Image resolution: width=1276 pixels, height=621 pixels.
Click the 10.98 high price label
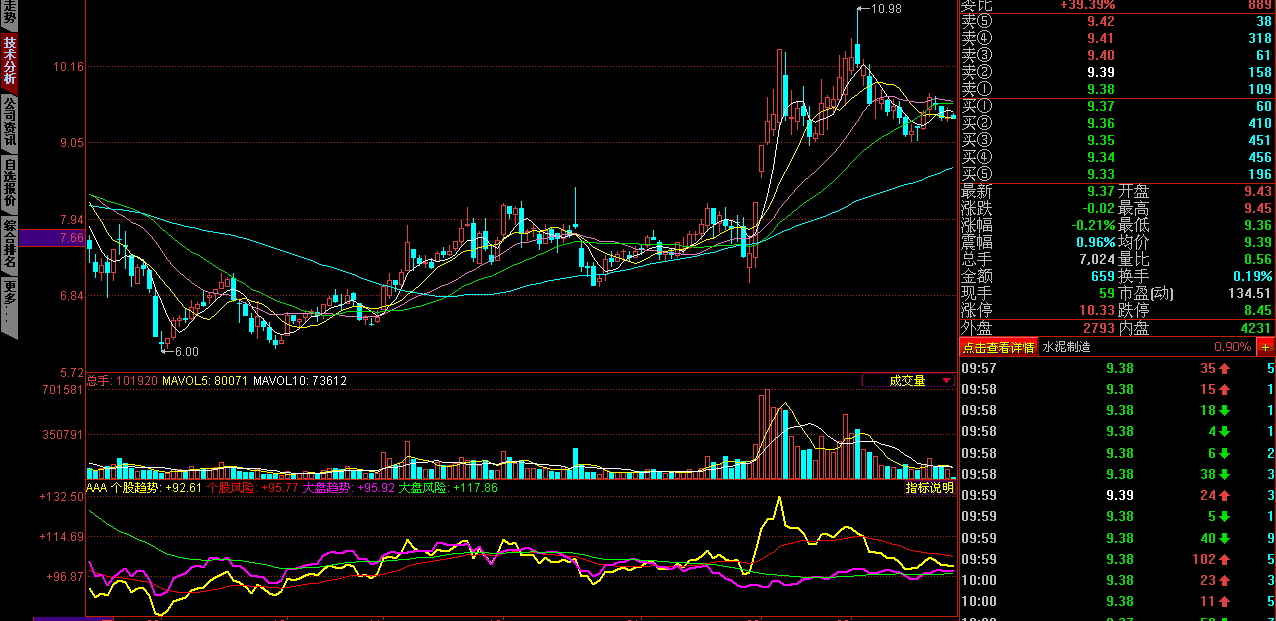pyautogui.click(x=887, y=9)
